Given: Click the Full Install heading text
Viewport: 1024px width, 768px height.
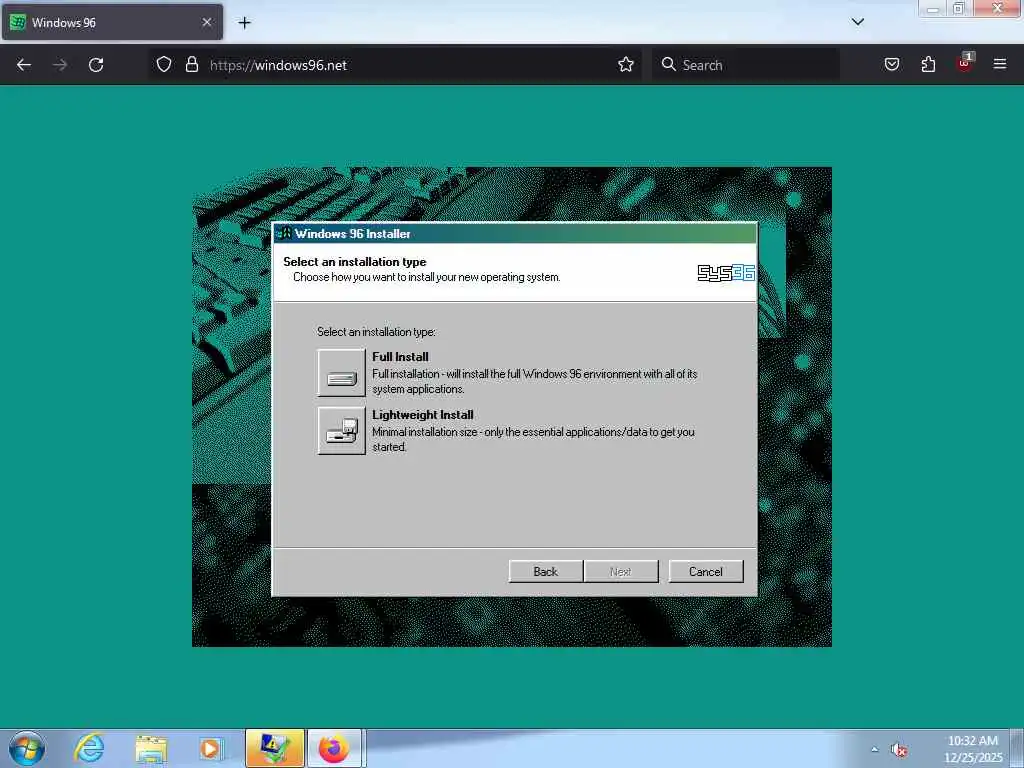Looking at the screenshot, I should tap(400, 357).
